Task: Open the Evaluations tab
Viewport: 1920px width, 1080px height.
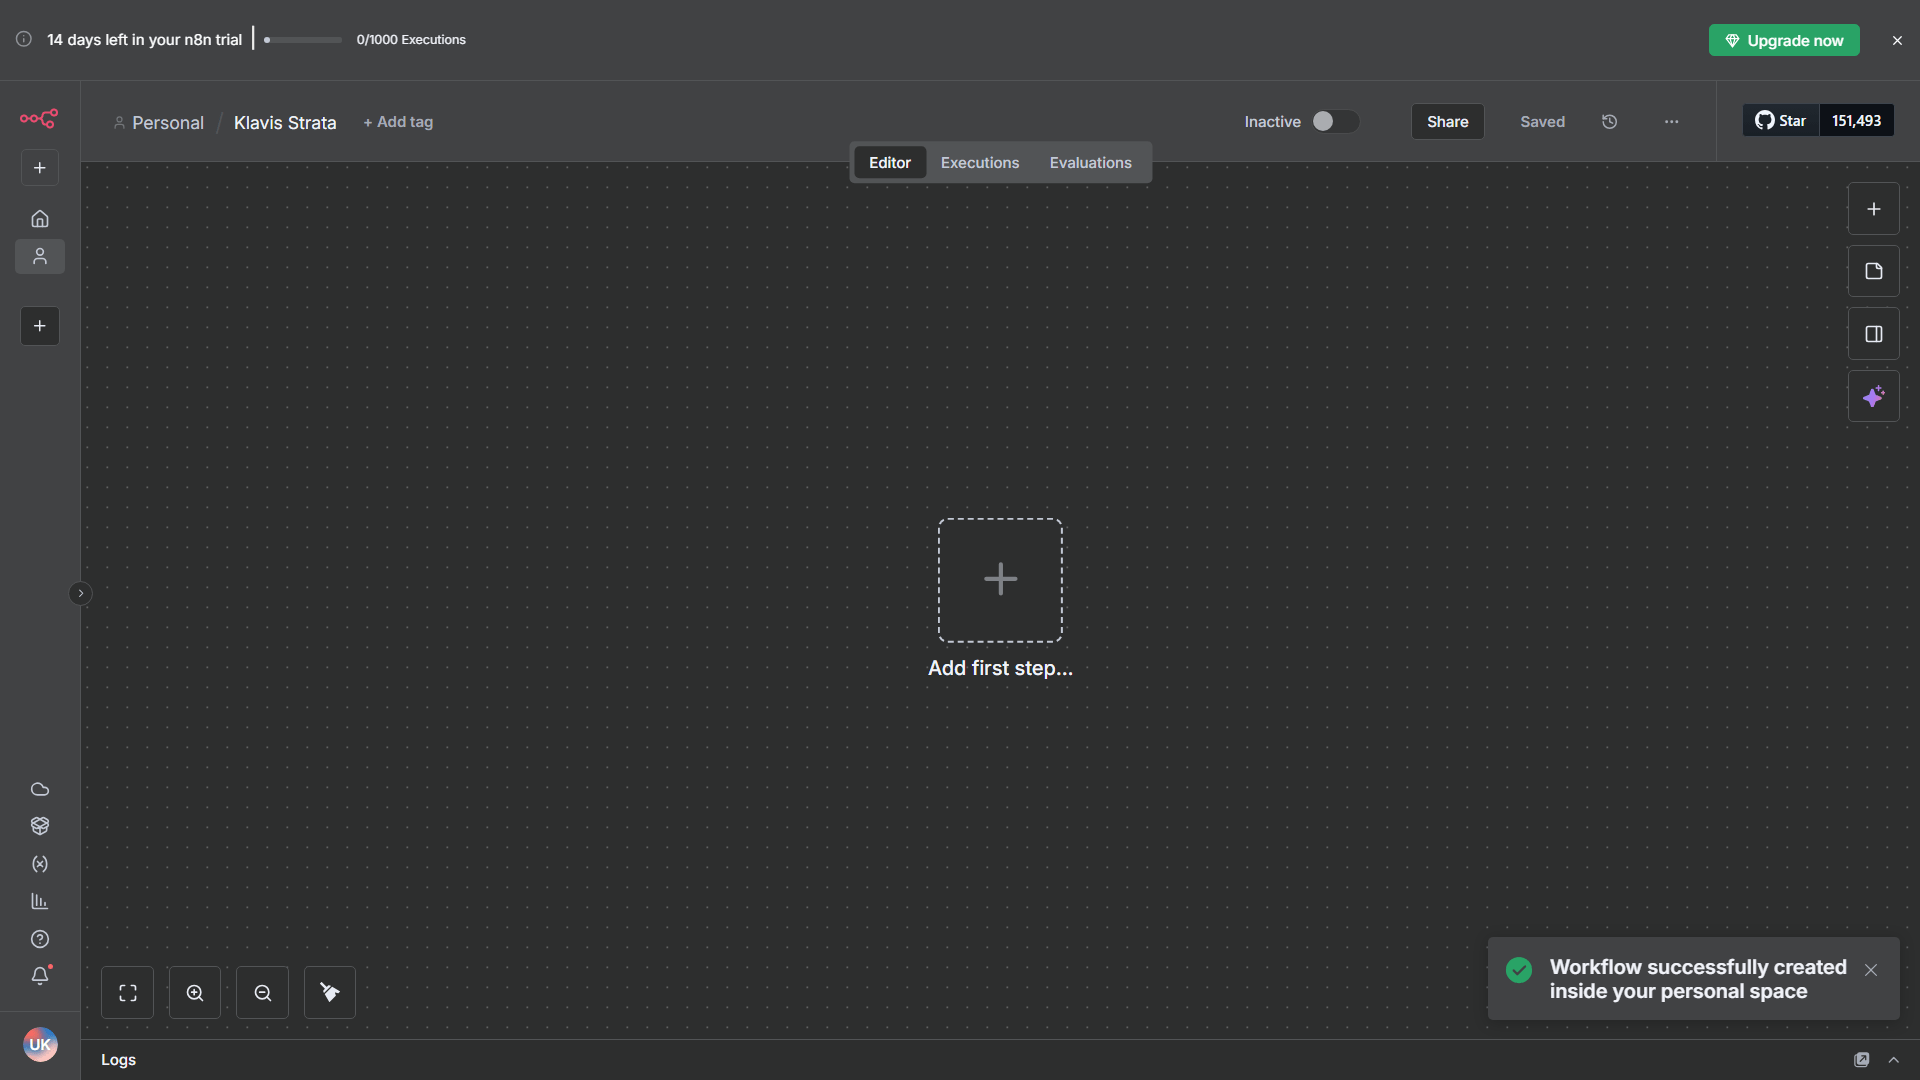Action: coord(1090,162)
